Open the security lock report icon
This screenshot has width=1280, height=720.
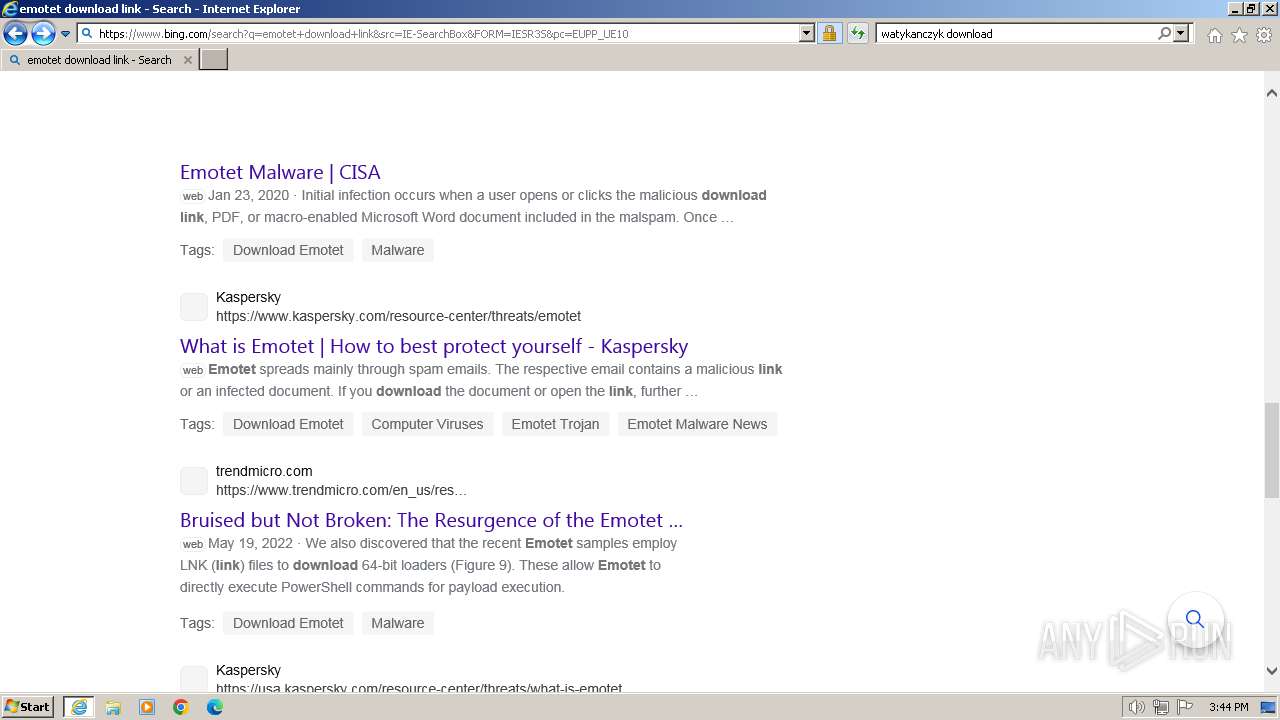[829, 34]
